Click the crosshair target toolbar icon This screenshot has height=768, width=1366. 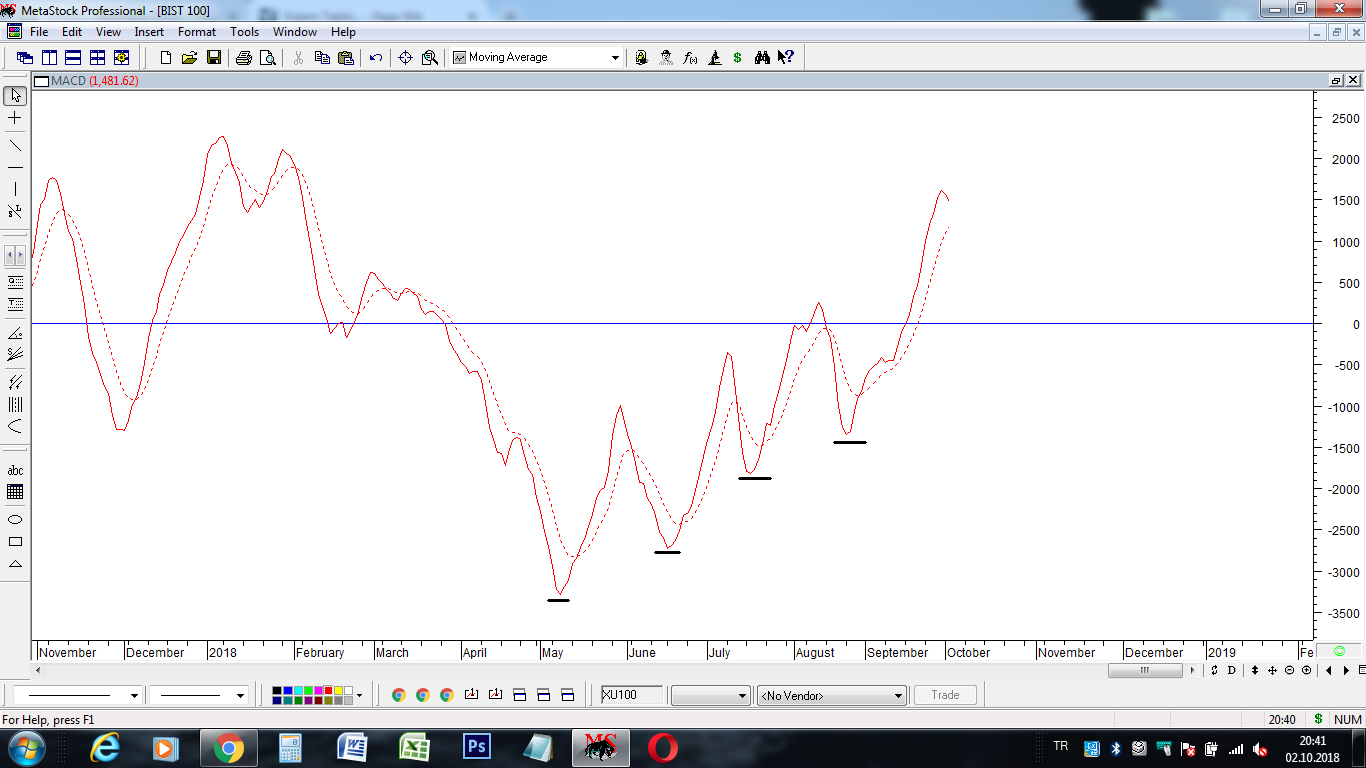[405, 58]
